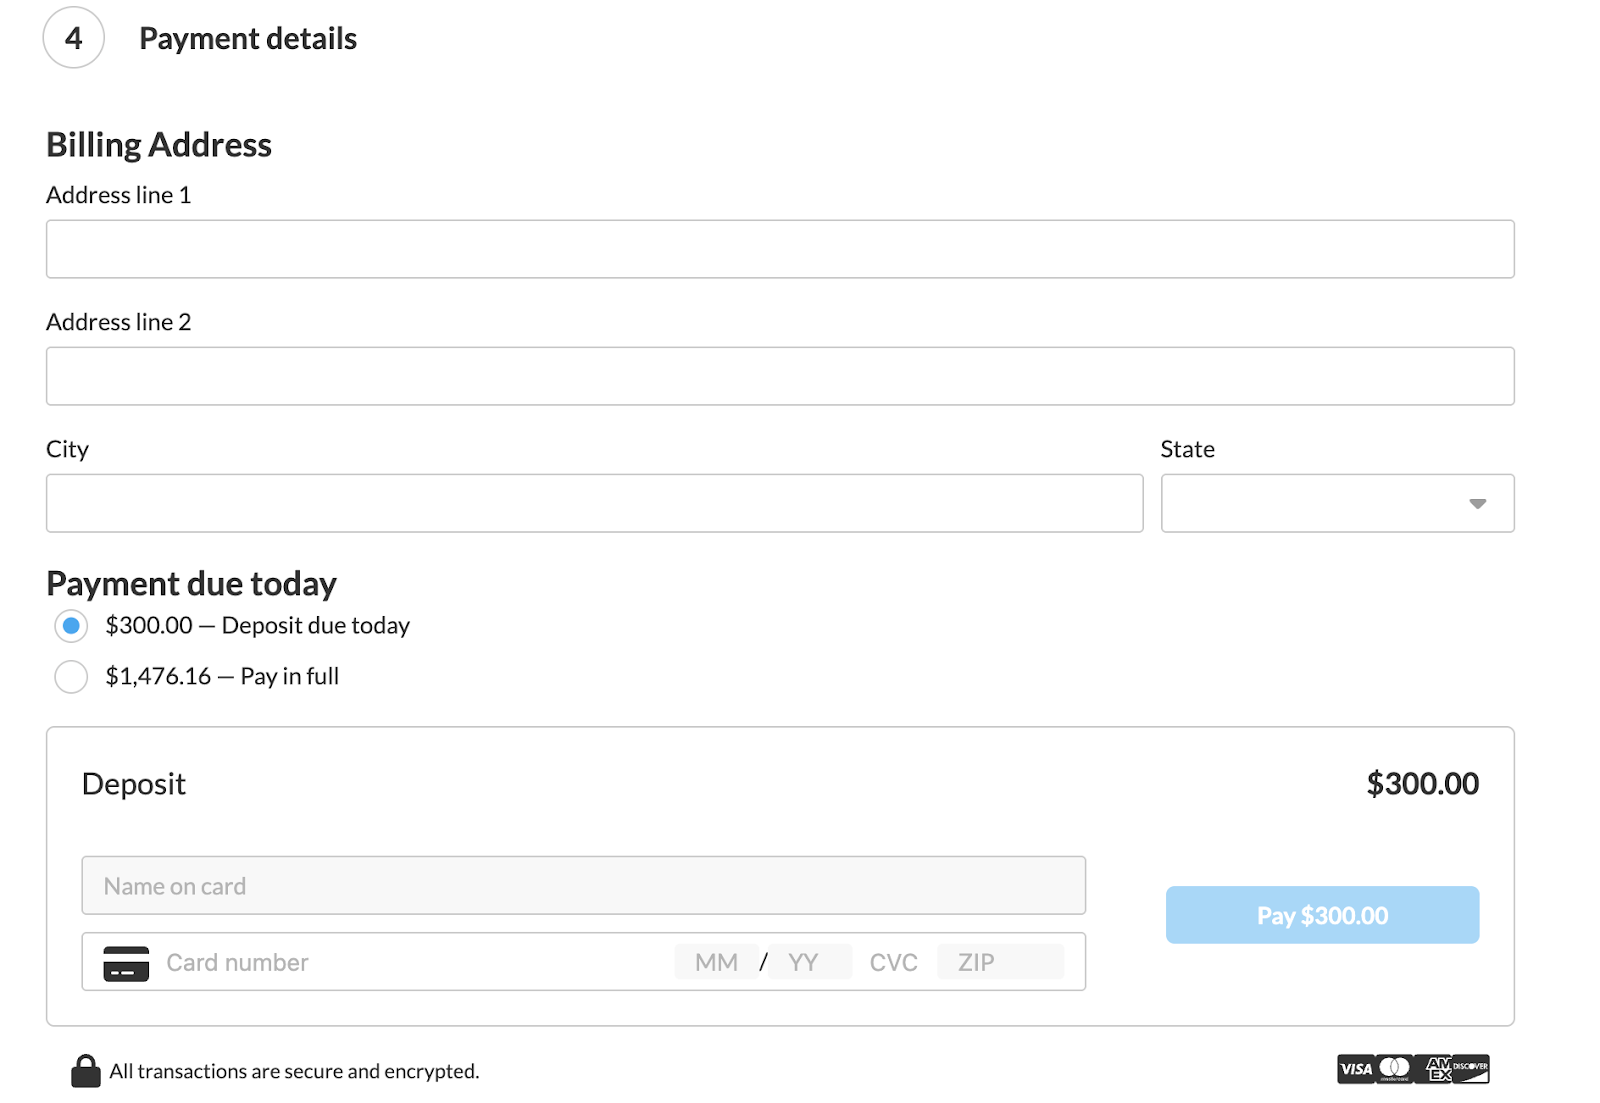
Task: Click the MM expiry month field
Action: tap(716, 963)
